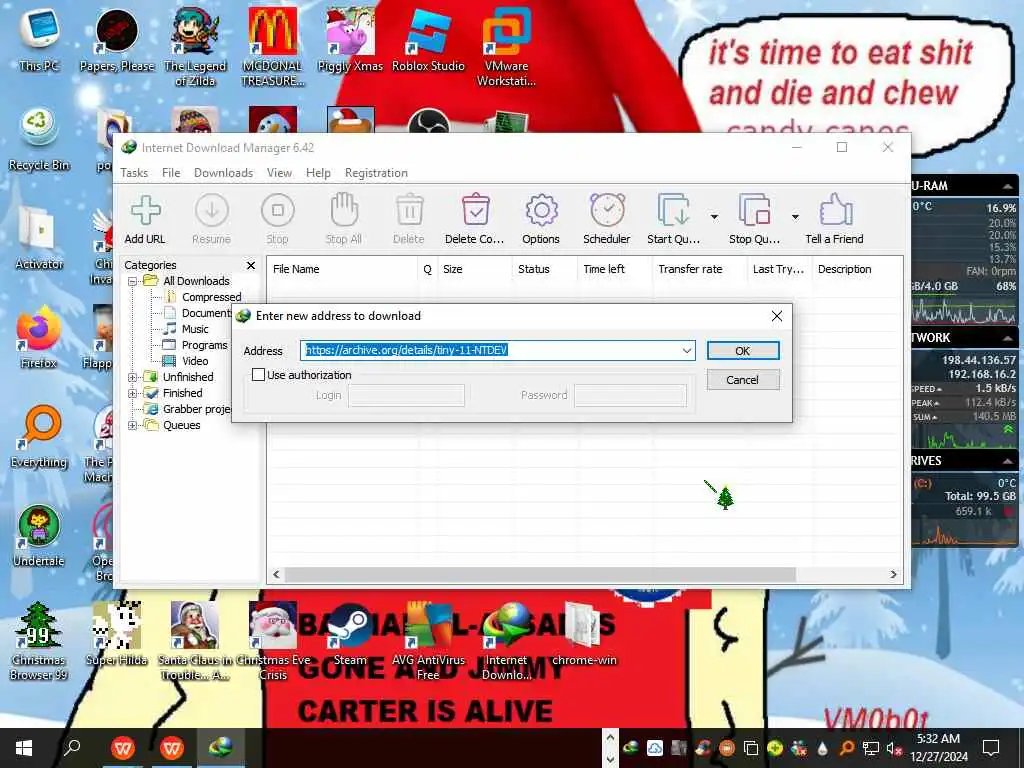The width and height of the screenshot is (1024, 768).
Task: Click the Stop All hand icon
Action: [x=344, y=211]
